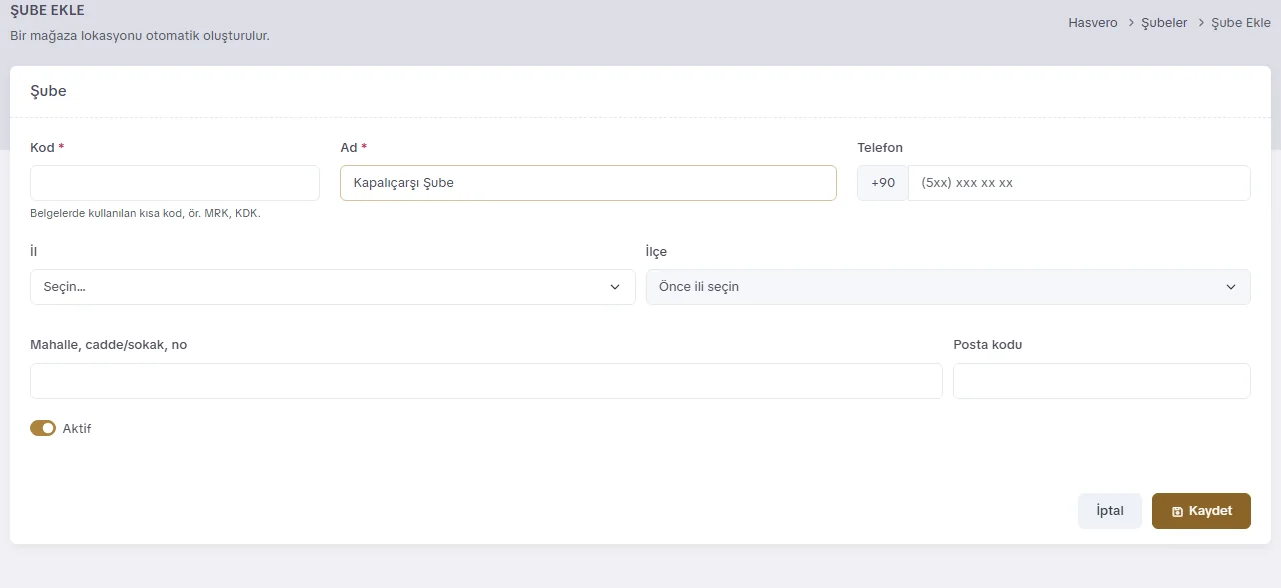1281x588 pixels.
Task: Click the Posta kodu input field
Action: pyautogui.click(x=1102, y=381)
